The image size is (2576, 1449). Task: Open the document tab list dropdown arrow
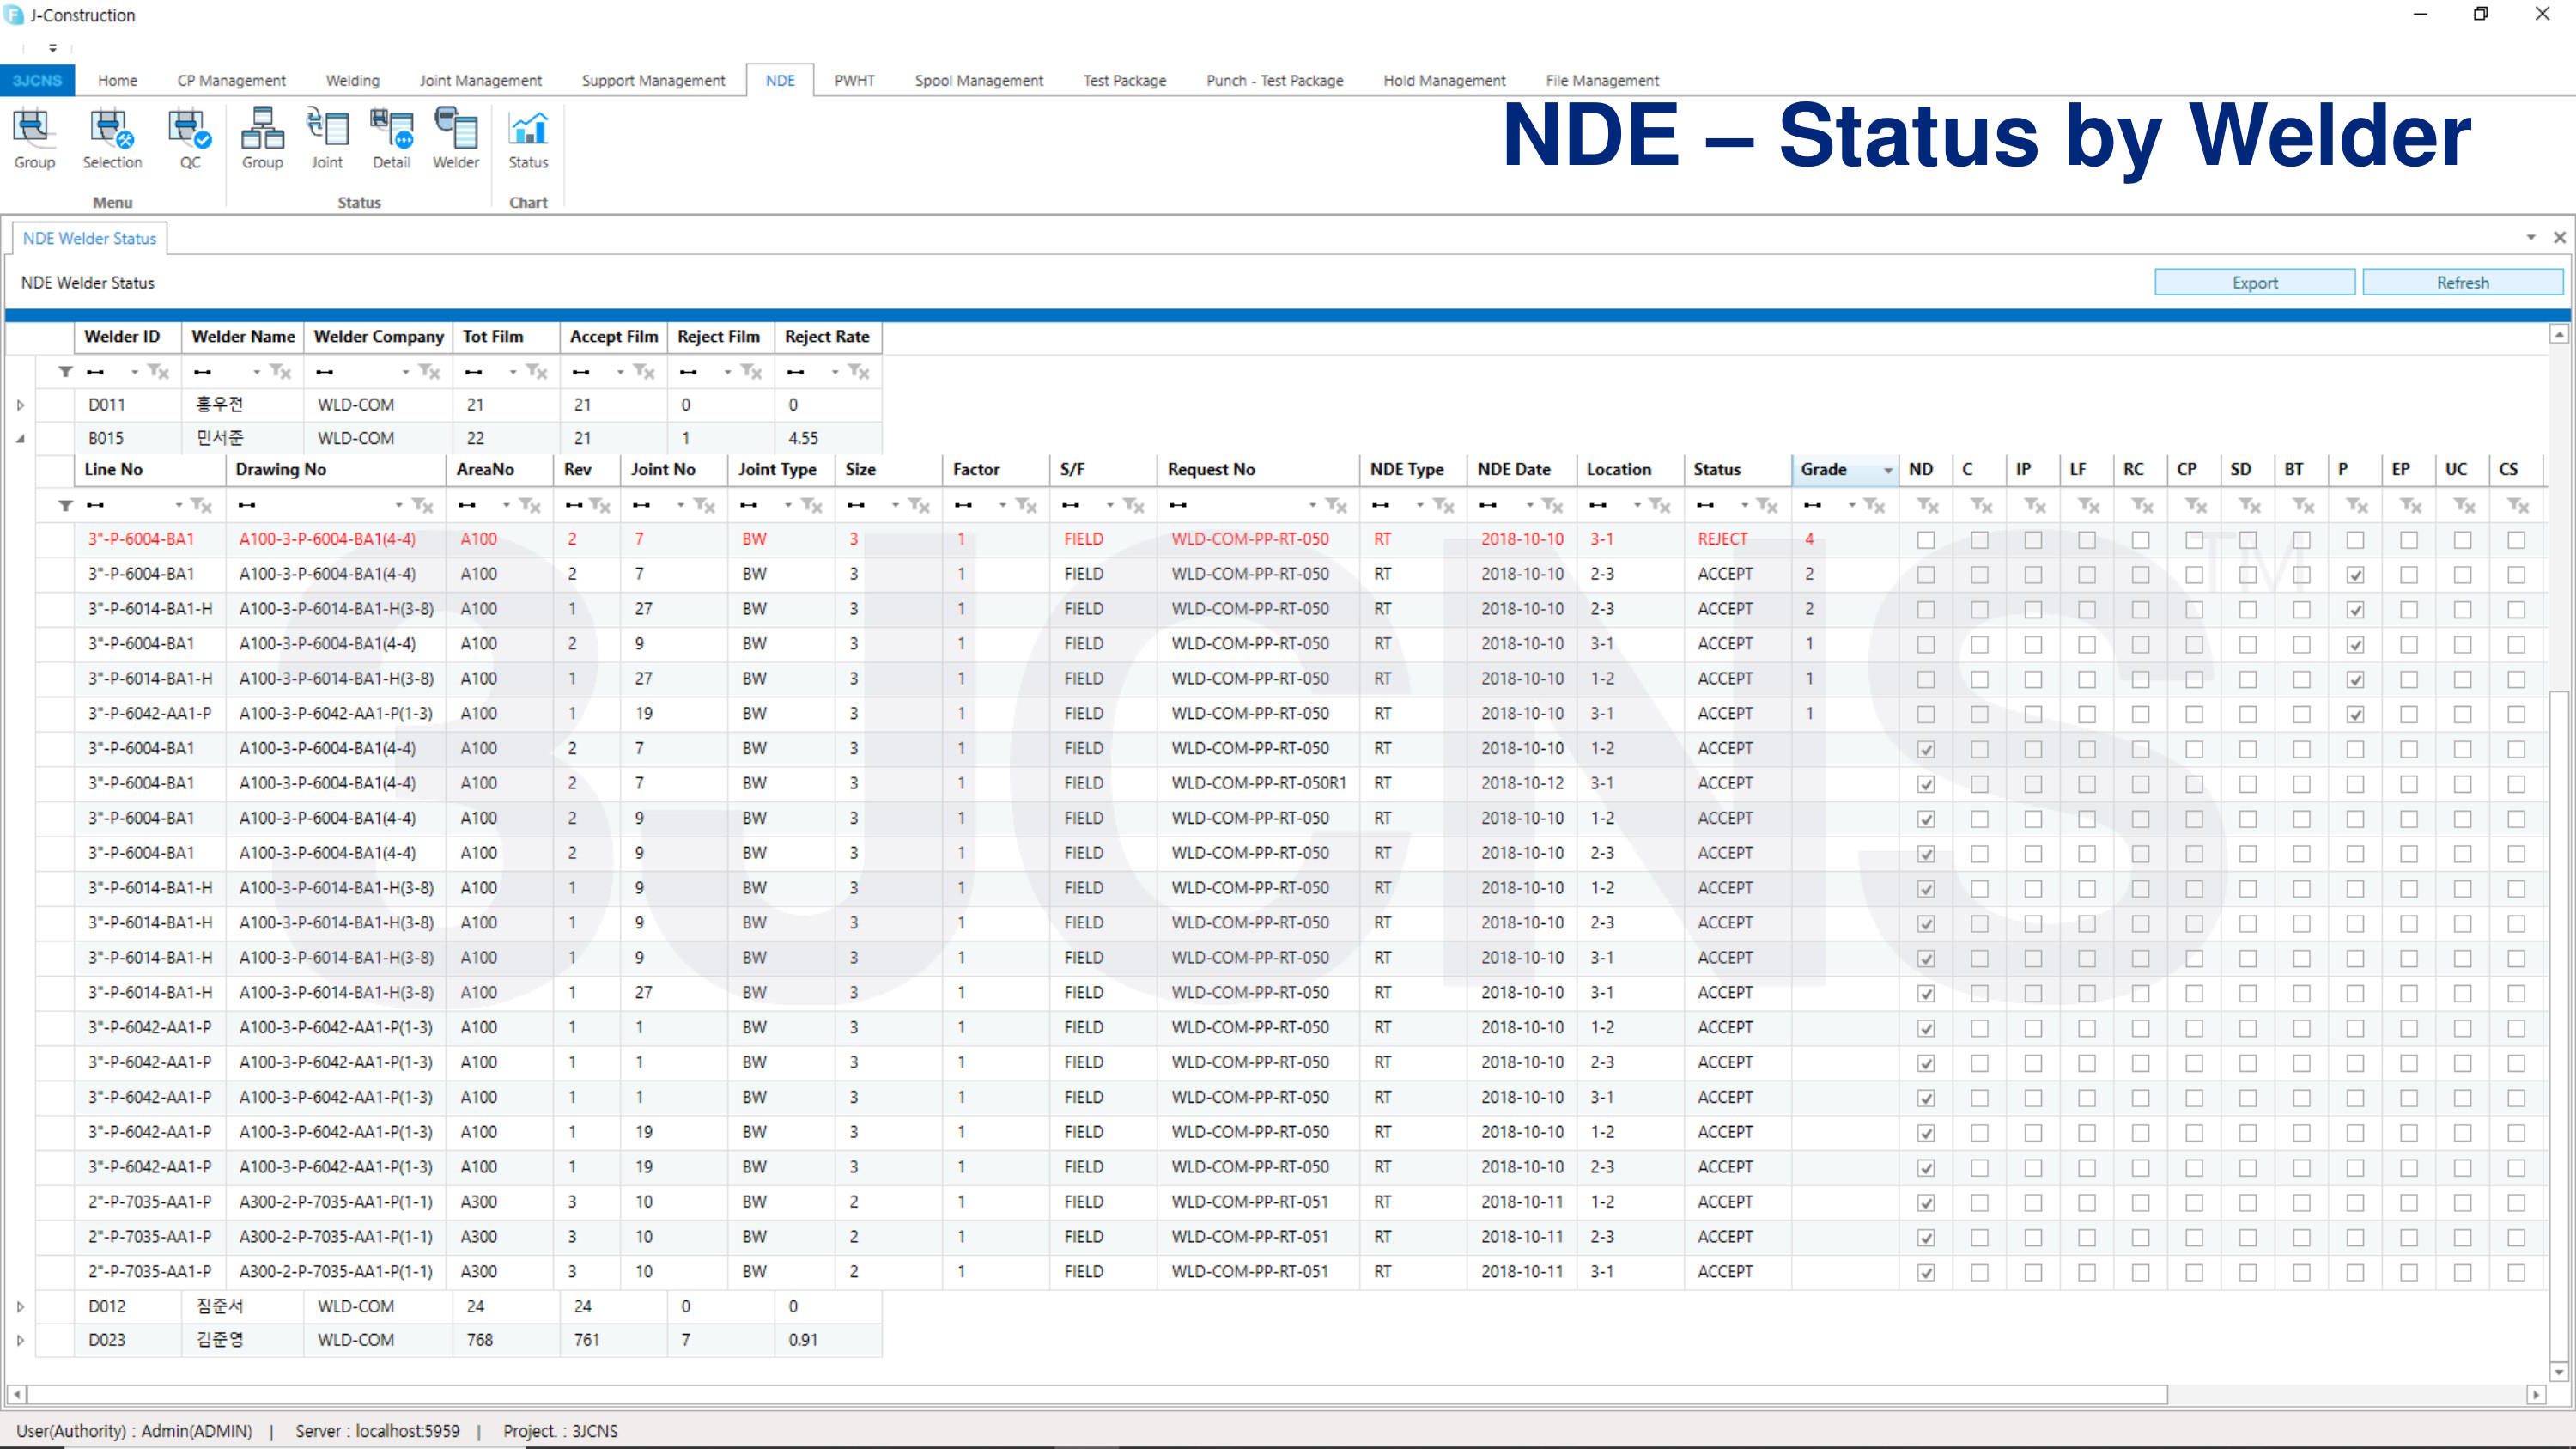pos(2530,238)
